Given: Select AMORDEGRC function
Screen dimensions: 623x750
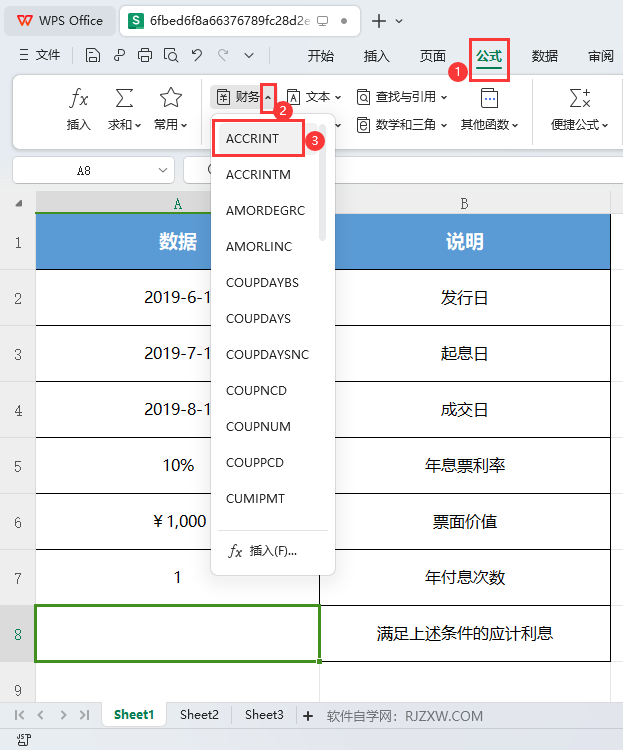Looking at the screenshot, I should 265,210.
